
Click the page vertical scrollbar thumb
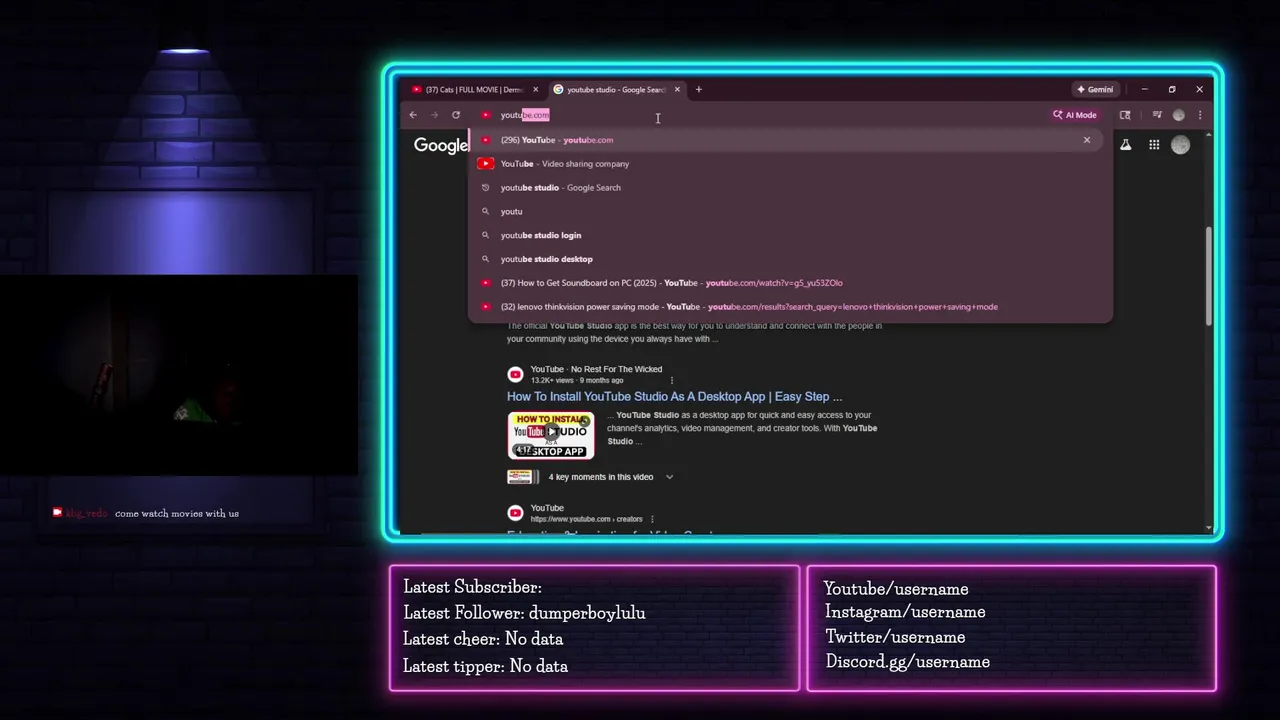(1208, 275)
